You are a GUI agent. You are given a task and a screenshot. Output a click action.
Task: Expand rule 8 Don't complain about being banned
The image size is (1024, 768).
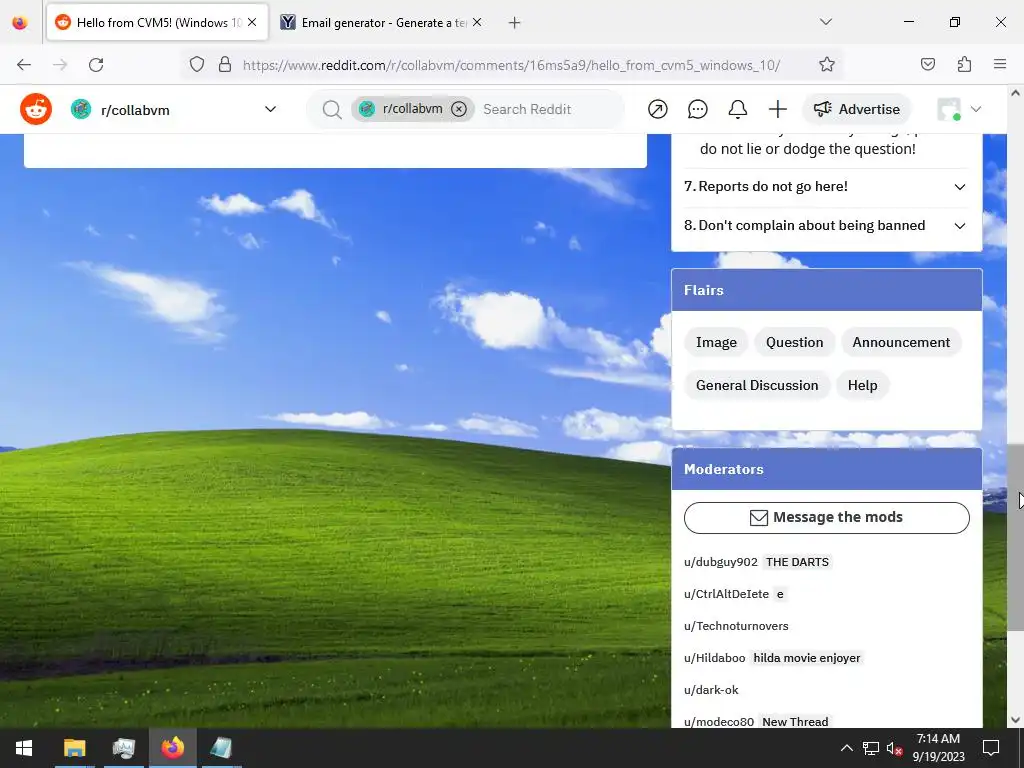[x=826, y=225]
